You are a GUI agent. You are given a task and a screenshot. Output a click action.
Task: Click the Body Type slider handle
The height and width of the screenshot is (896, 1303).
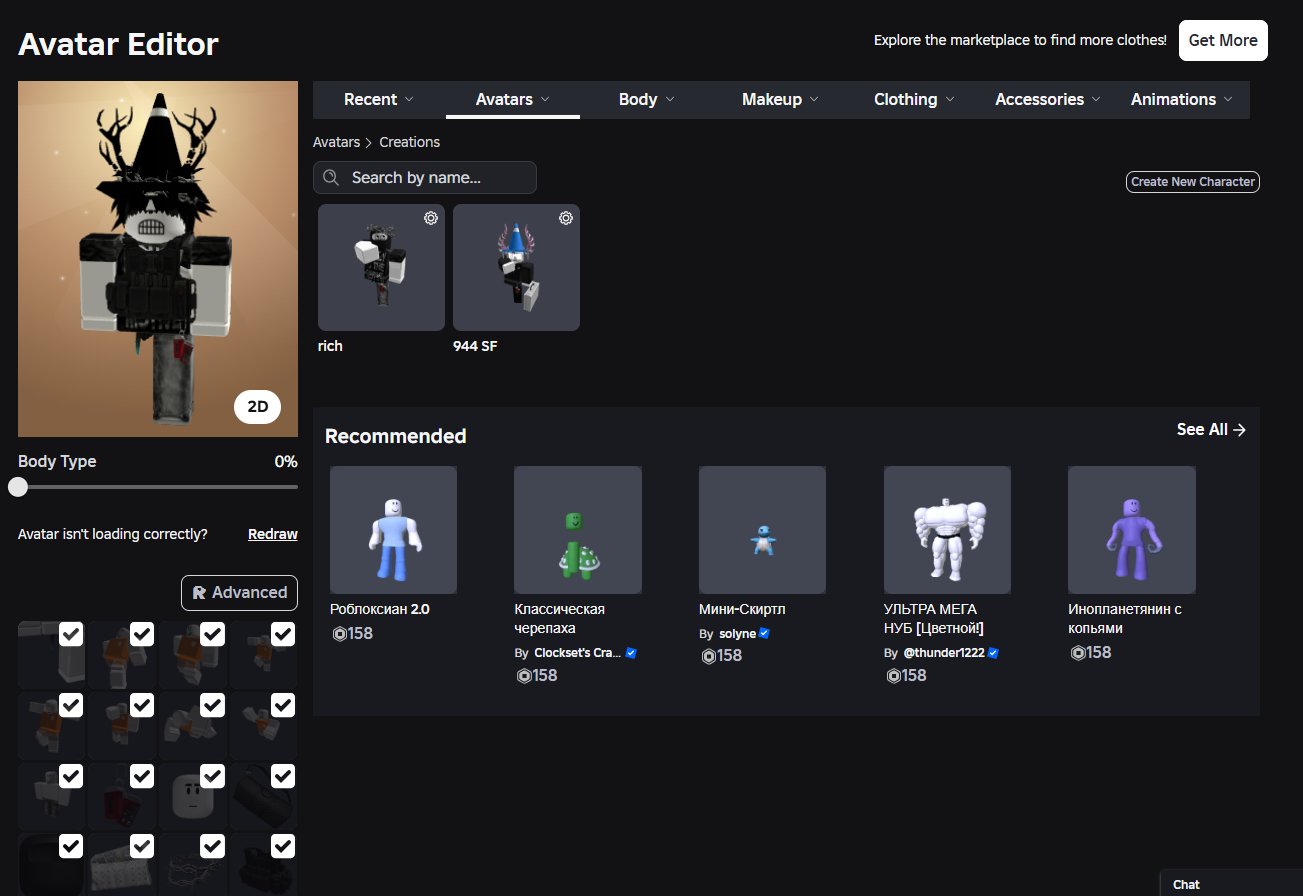pyautogui.click(x=18, y=487)
